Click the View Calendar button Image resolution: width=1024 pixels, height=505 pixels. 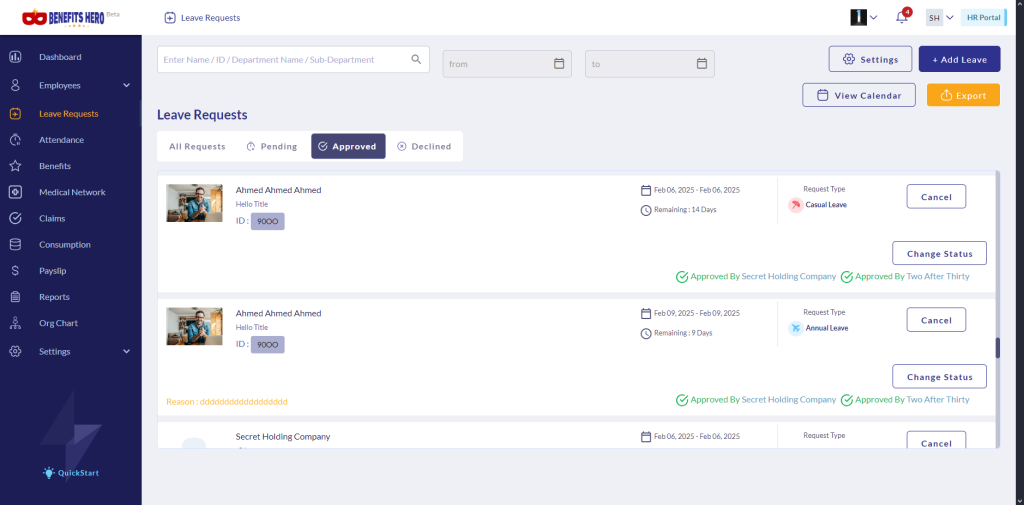click(859, 95)
